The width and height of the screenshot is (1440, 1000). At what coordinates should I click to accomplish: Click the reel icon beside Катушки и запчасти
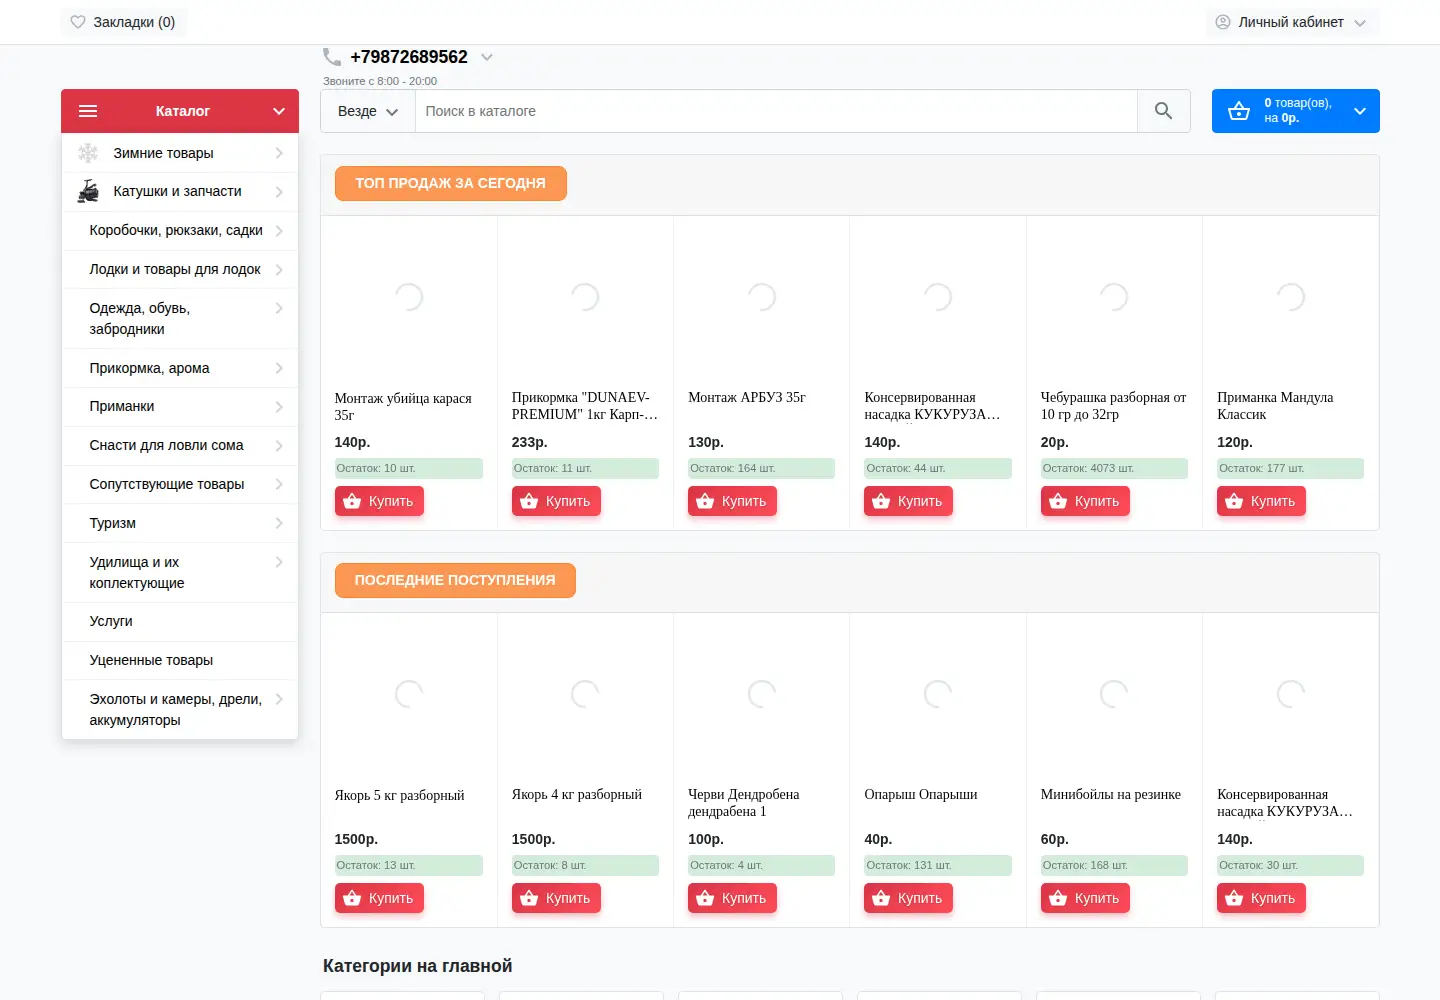coord(88,191)
